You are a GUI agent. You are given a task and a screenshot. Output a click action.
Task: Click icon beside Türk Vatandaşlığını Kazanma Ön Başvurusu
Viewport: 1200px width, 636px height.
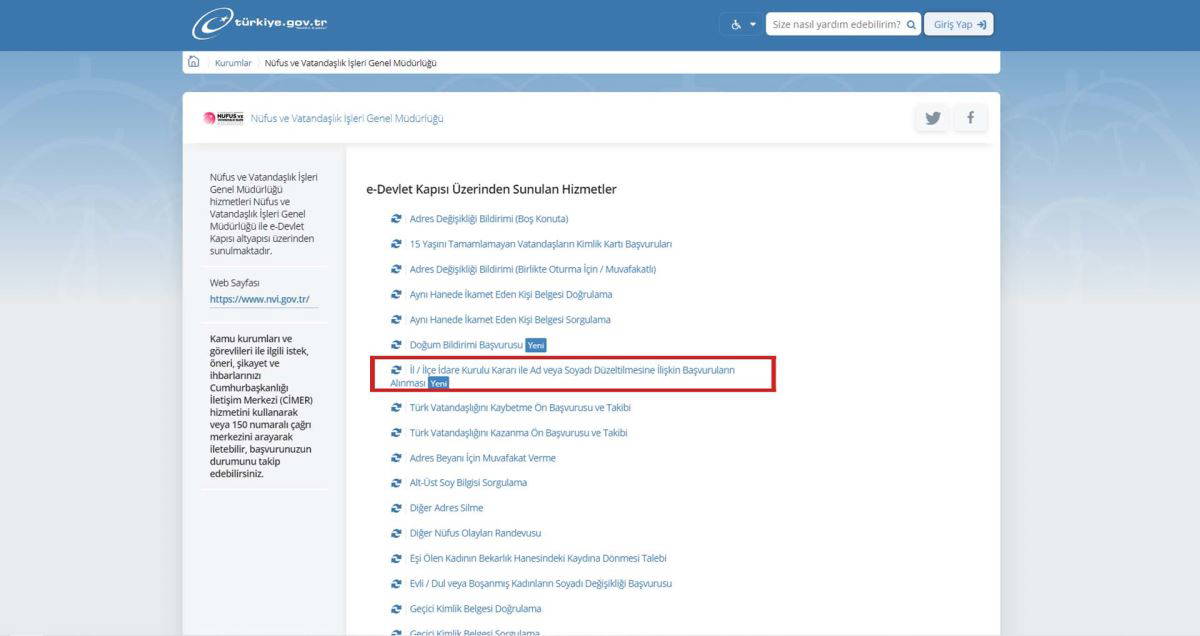(x=396, y=433)
